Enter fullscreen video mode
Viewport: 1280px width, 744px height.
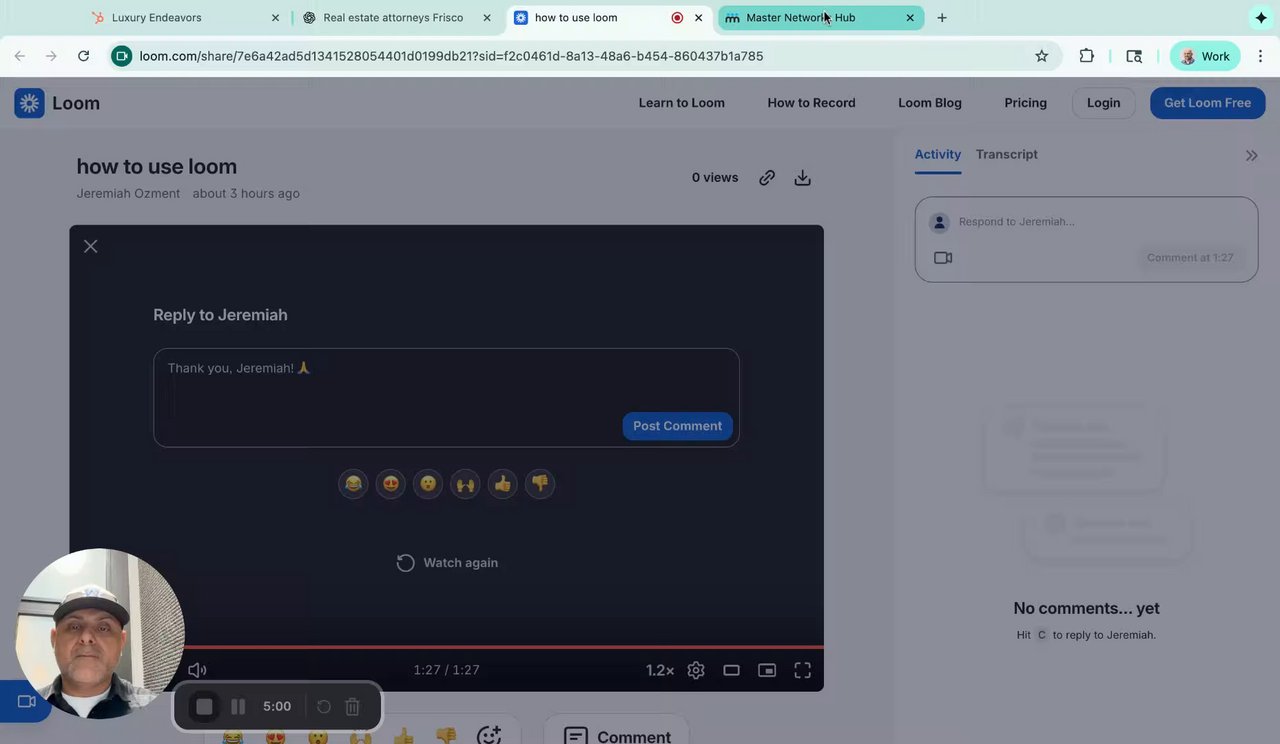(802, 670)
